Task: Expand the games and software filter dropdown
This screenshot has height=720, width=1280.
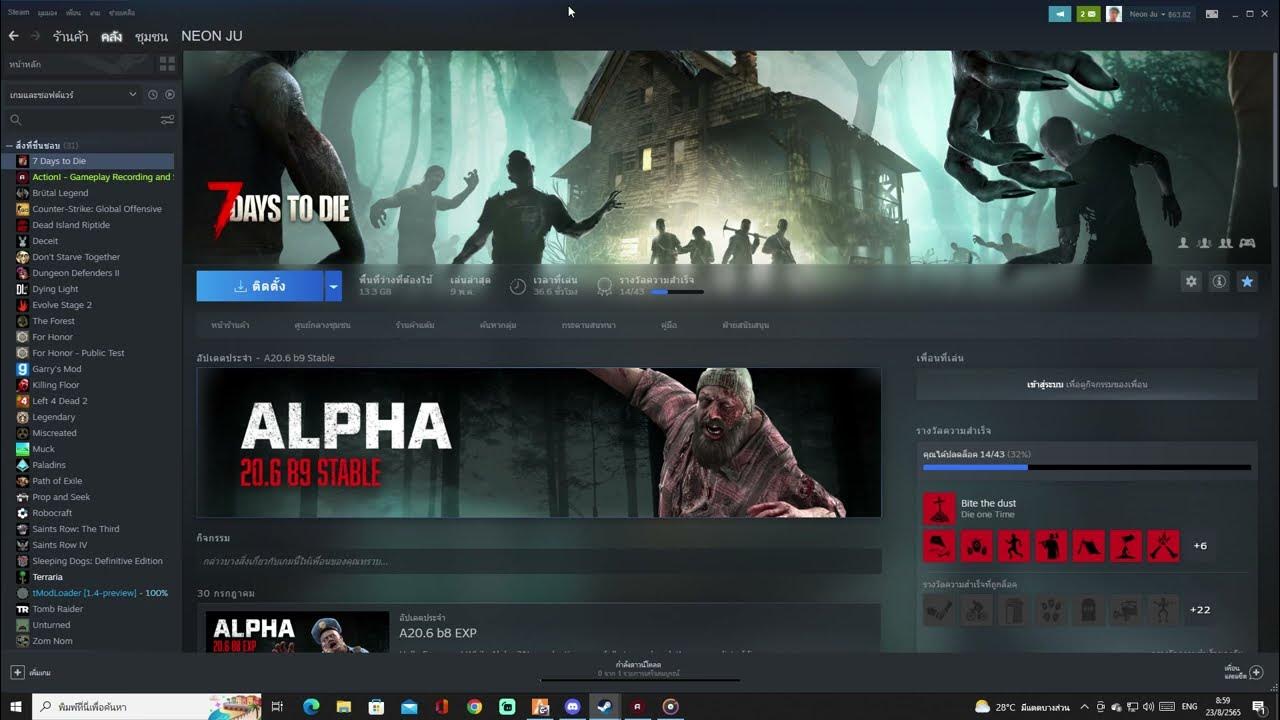Action: coord(132,94)
